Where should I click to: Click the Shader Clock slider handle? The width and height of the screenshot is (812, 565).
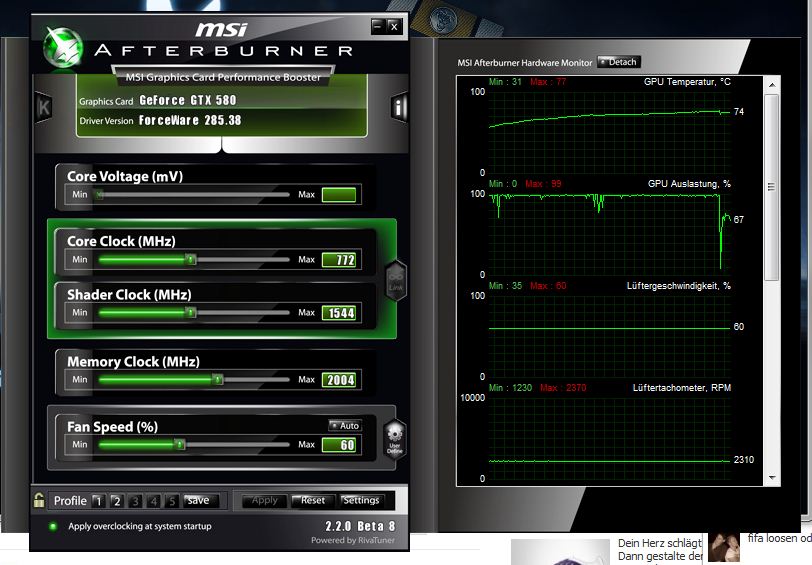pyautogui.click(x=191, y=313)
